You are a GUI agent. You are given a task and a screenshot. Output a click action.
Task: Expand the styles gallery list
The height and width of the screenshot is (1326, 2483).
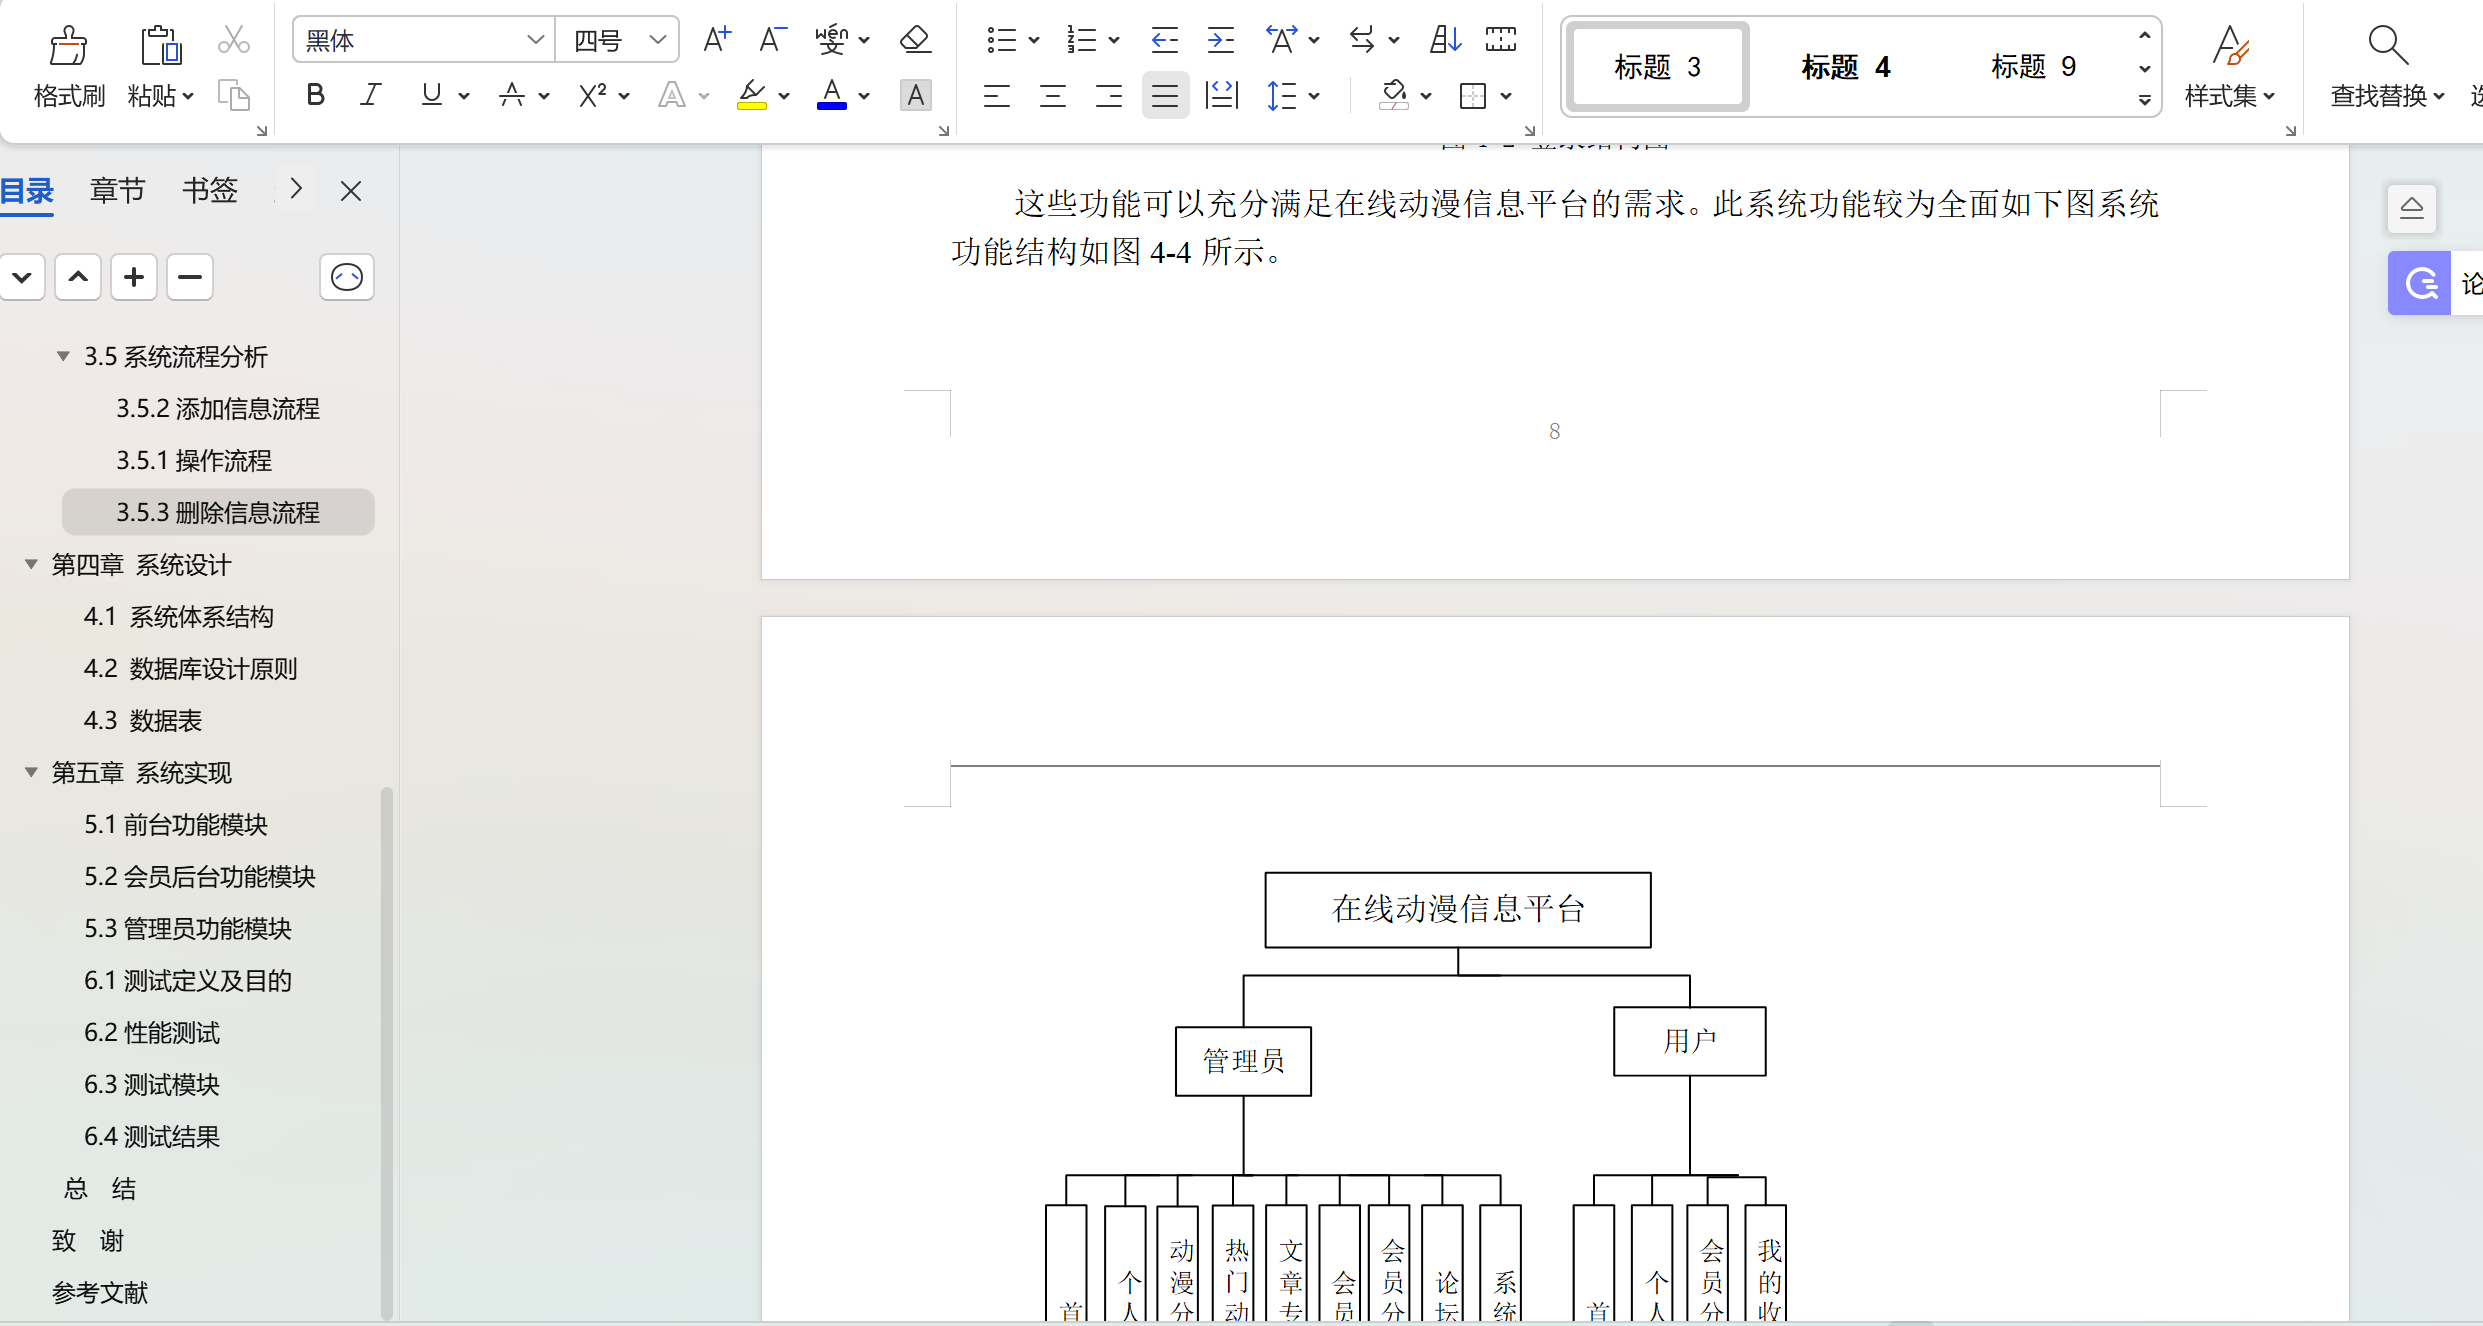click(x=2144, y=100)
